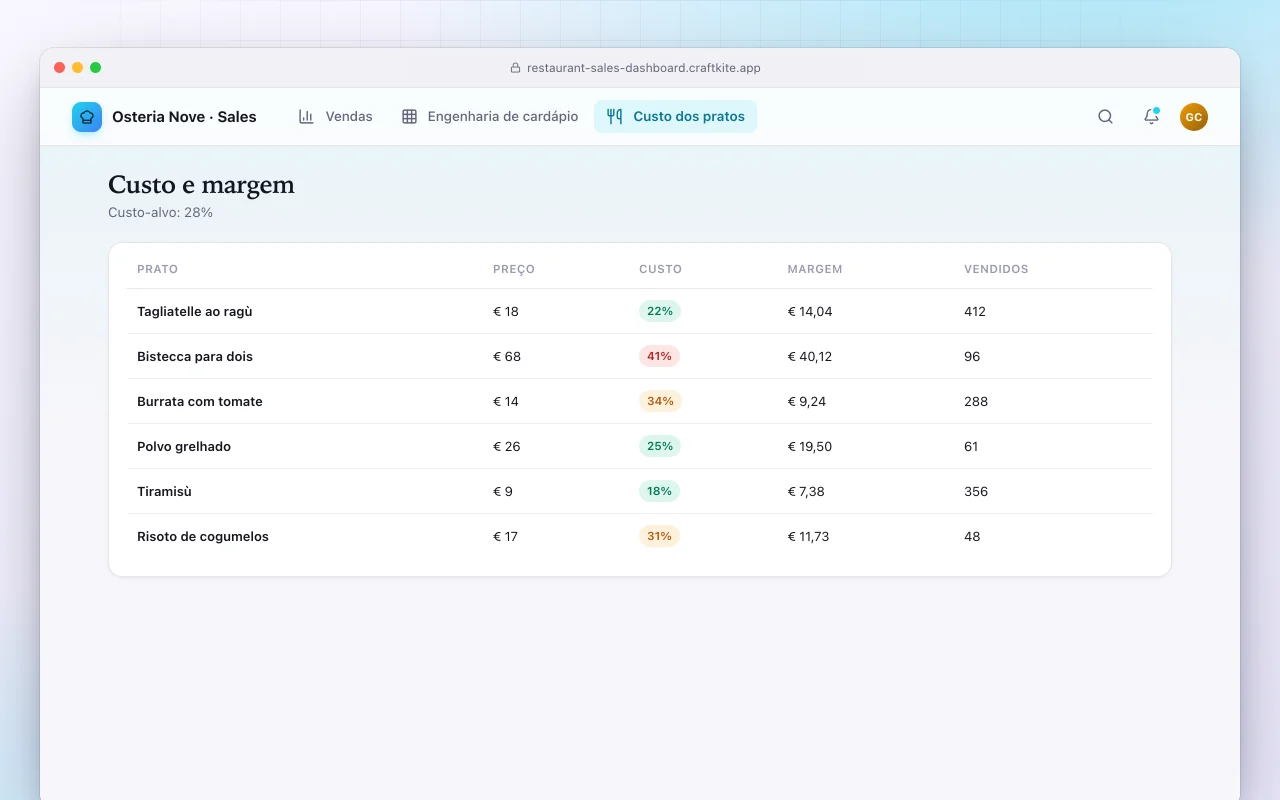The image size is (1280, 800).
Task: Click the € 7,38 margin value
Action: [x=806, y=491]
